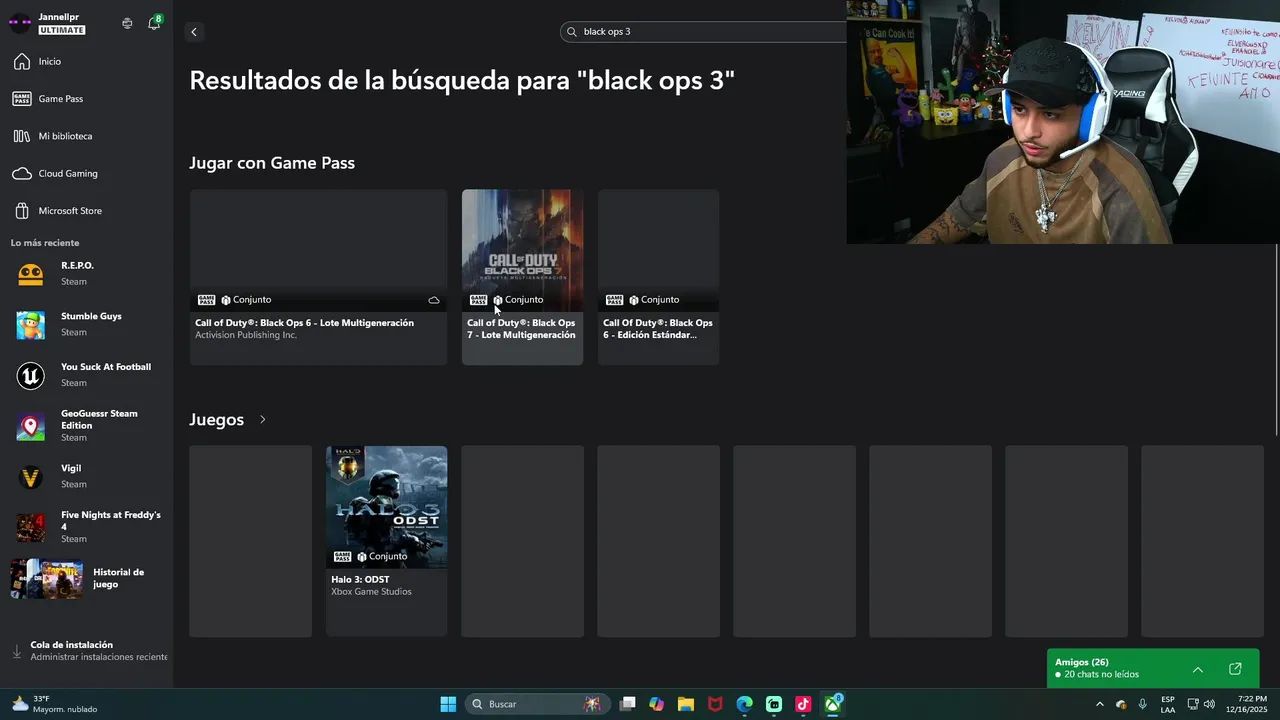Viewport: 1280px width, 720px height.
Task: Click the Xbox app taskbar icon
Action: [x=832, y=704]
